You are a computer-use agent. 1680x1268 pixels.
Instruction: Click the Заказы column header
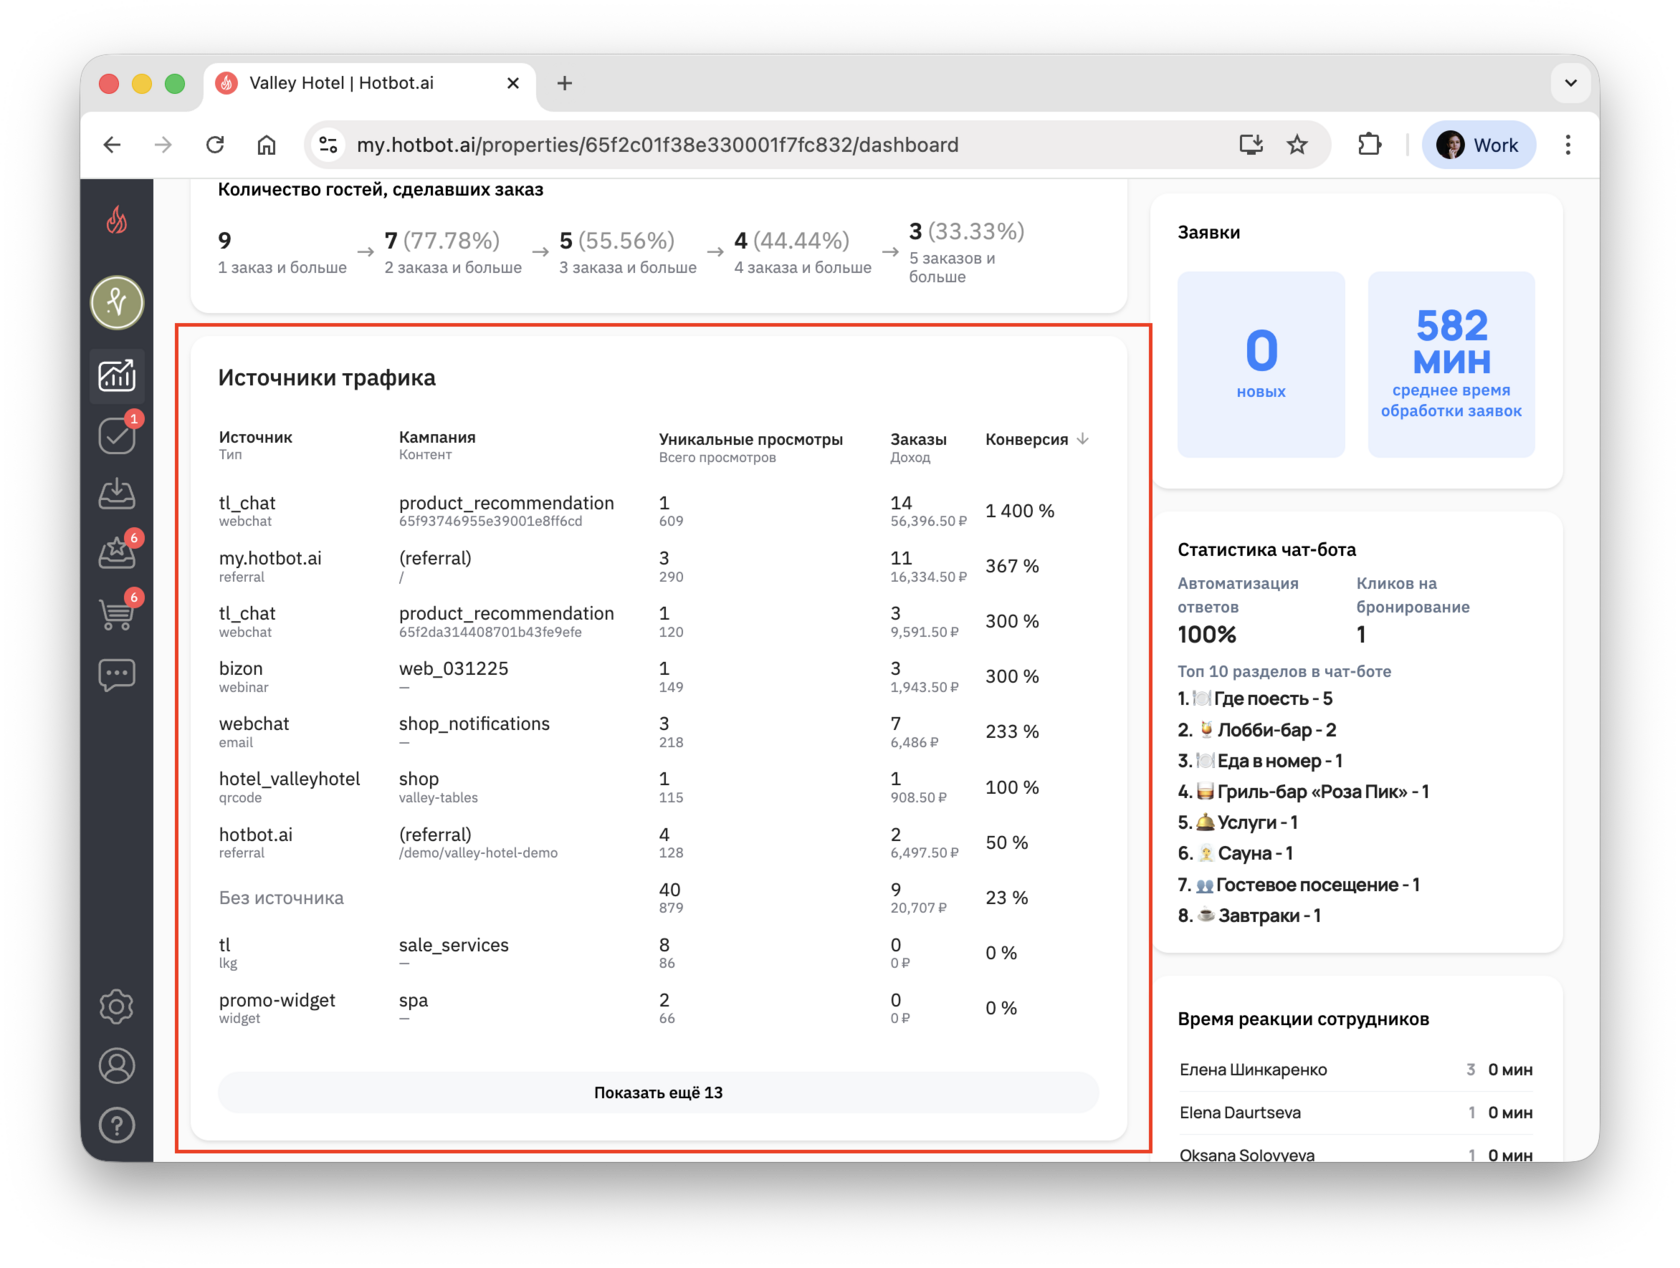point(918,439)
